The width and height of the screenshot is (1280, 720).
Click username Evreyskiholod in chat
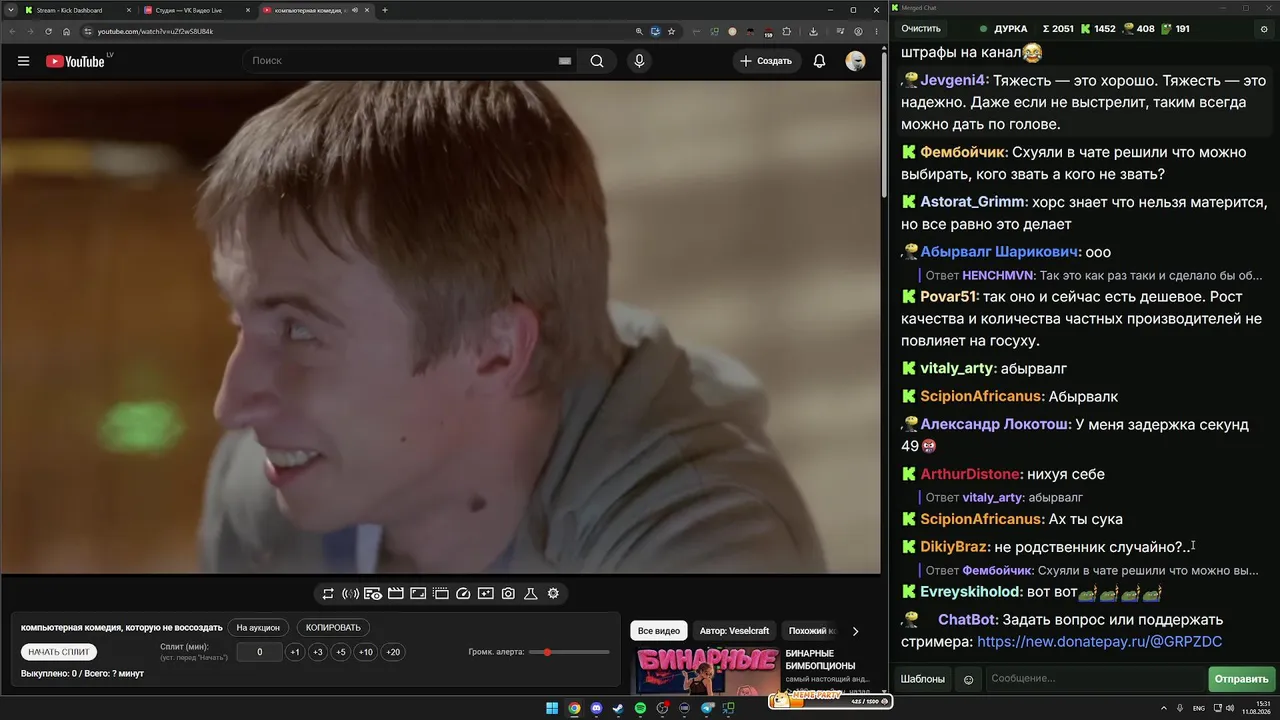[x=970, y=592]
